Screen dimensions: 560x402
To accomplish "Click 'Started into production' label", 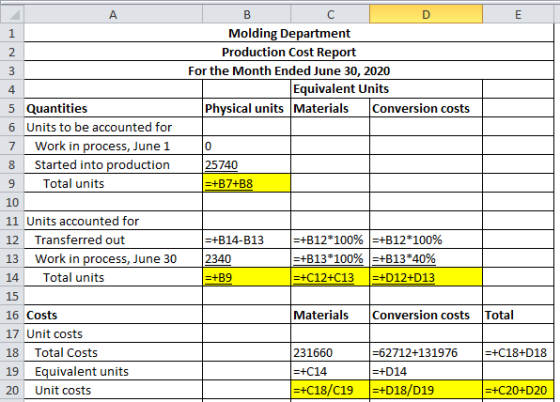I will pos(113,165).
